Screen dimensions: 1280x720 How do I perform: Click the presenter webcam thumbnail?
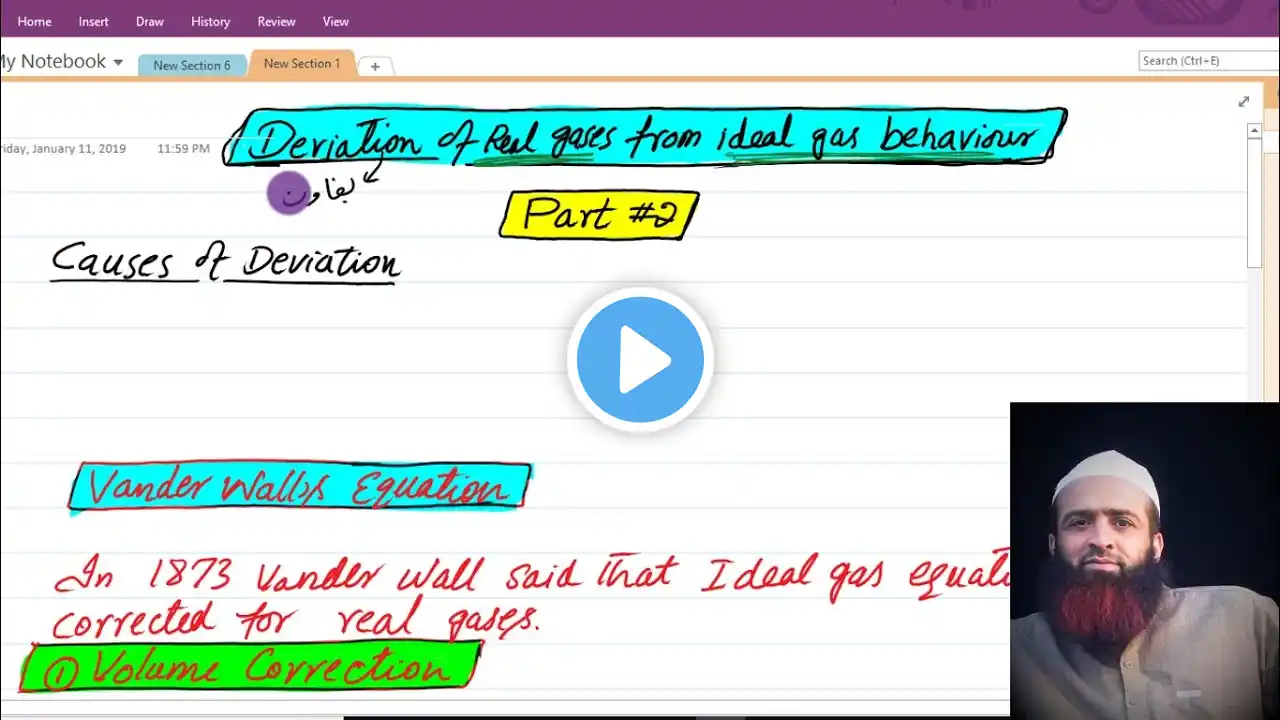click(1145, 560)
